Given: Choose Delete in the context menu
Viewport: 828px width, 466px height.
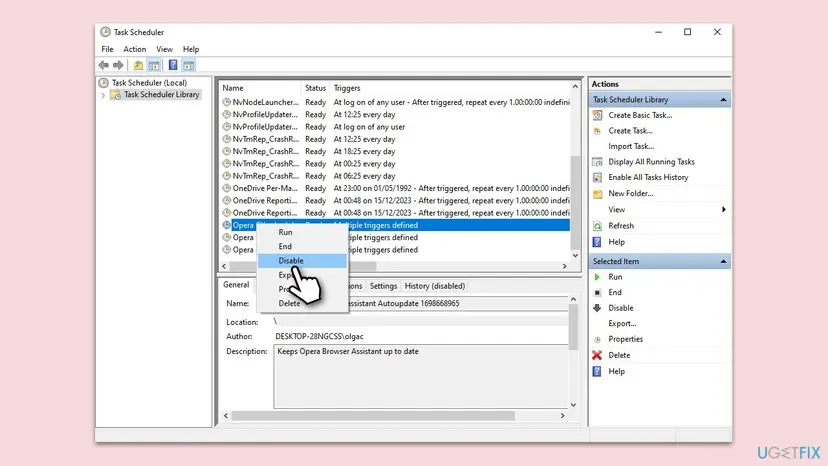Looking at the screenshot, I should (302, 303).
